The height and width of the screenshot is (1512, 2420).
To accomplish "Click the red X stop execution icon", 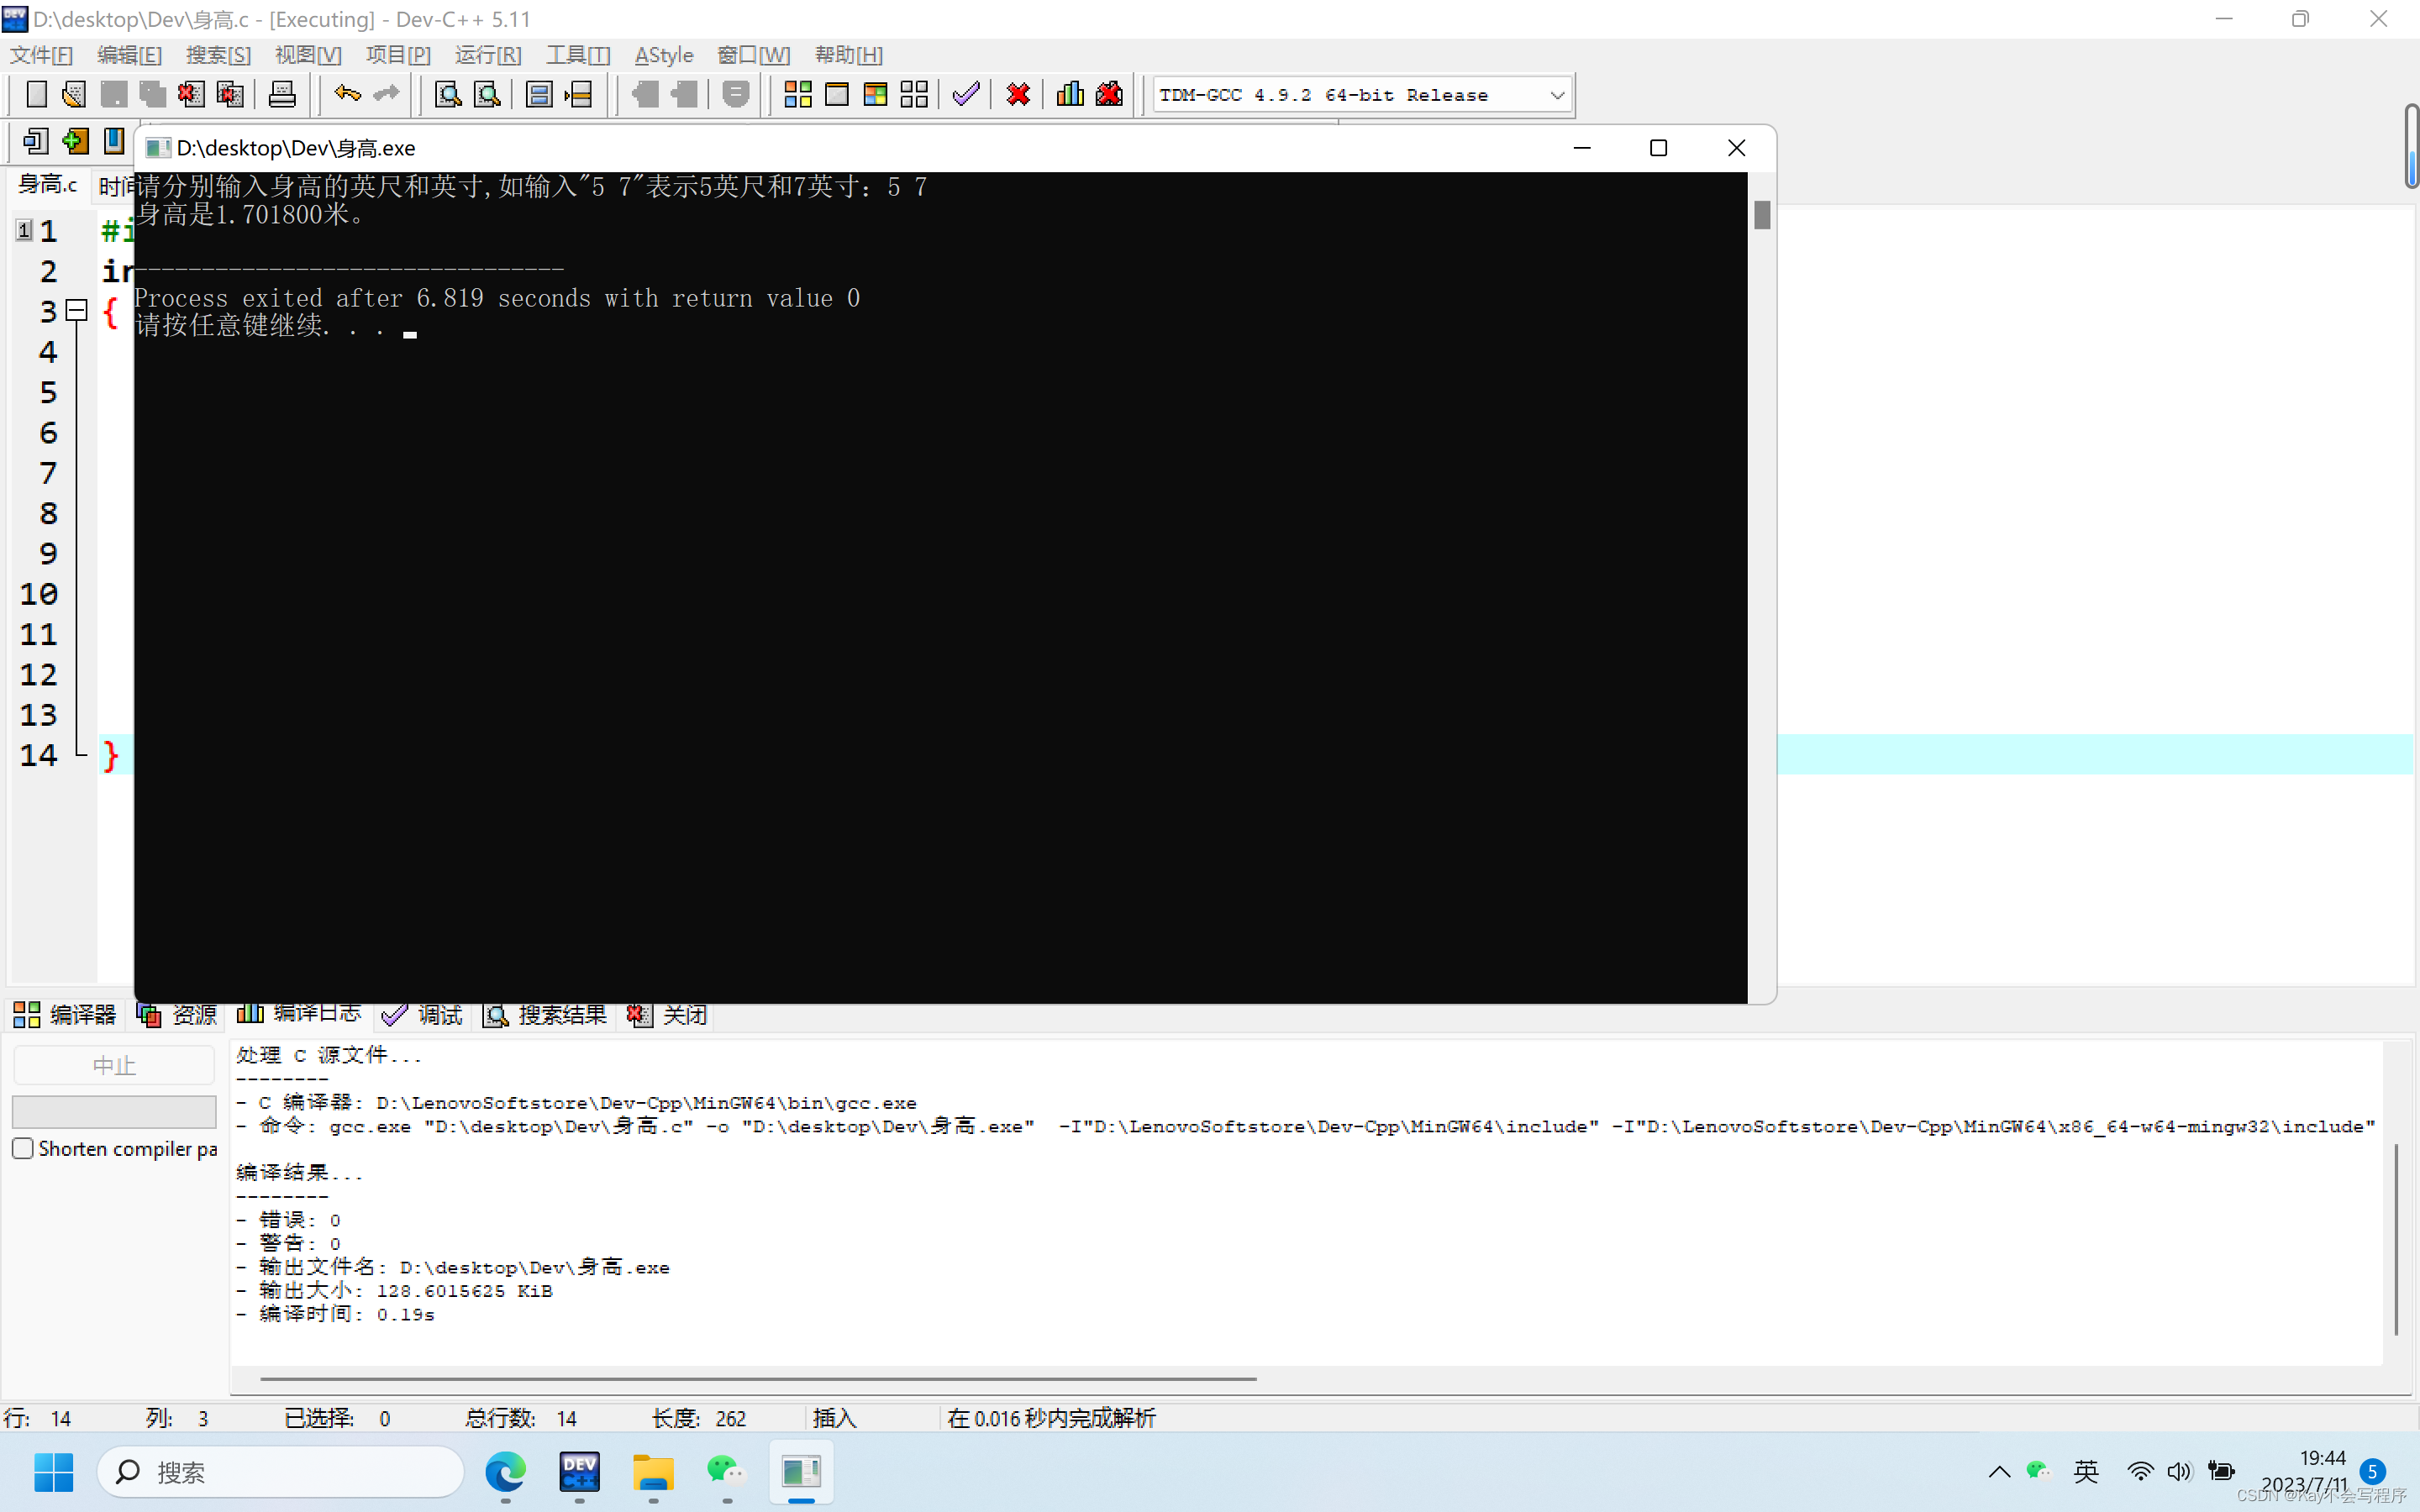I will pos(1018,95).
